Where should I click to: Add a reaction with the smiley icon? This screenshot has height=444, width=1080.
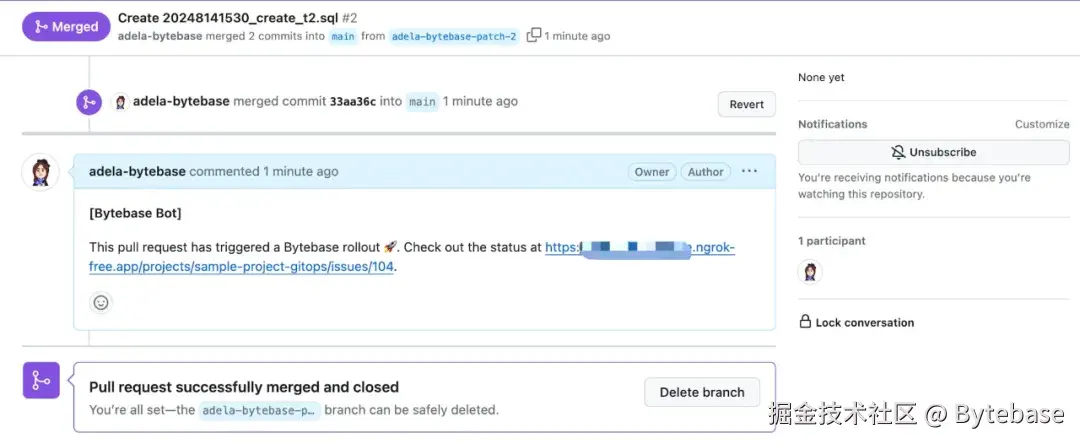(x=101, y=302)
